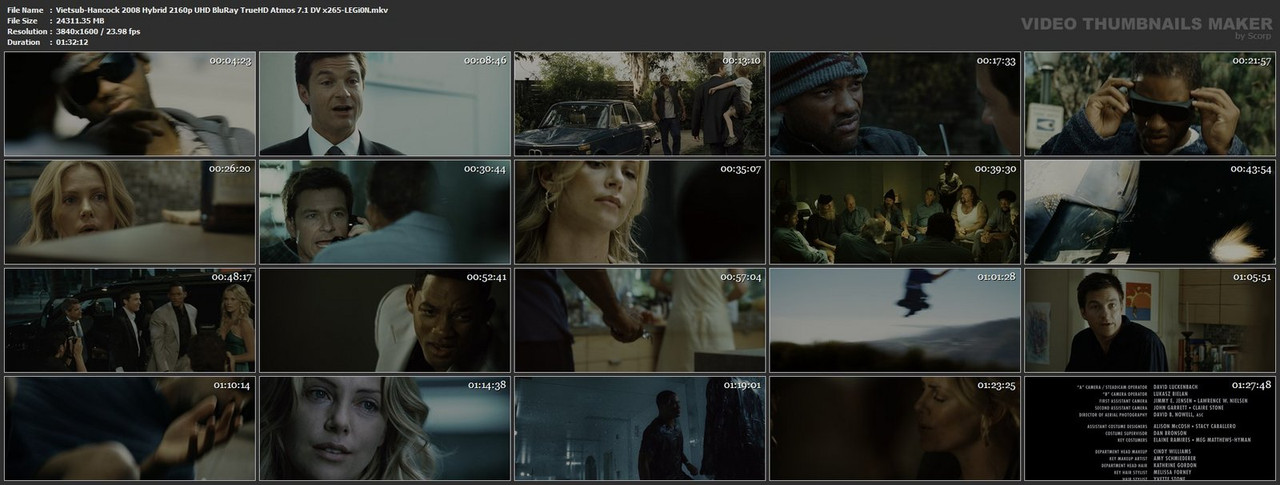Open the thumbnail timestamped 00:52:41
This screenshot has height=485, width=1280.
click(384, 320)
